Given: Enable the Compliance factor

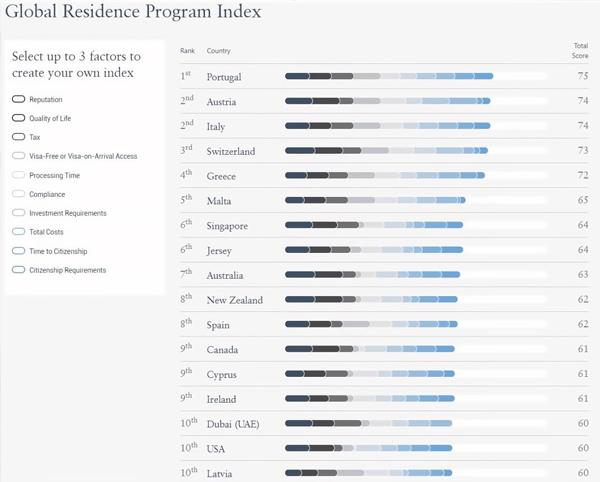Looking at the screenshot, I should pos(18,194).
